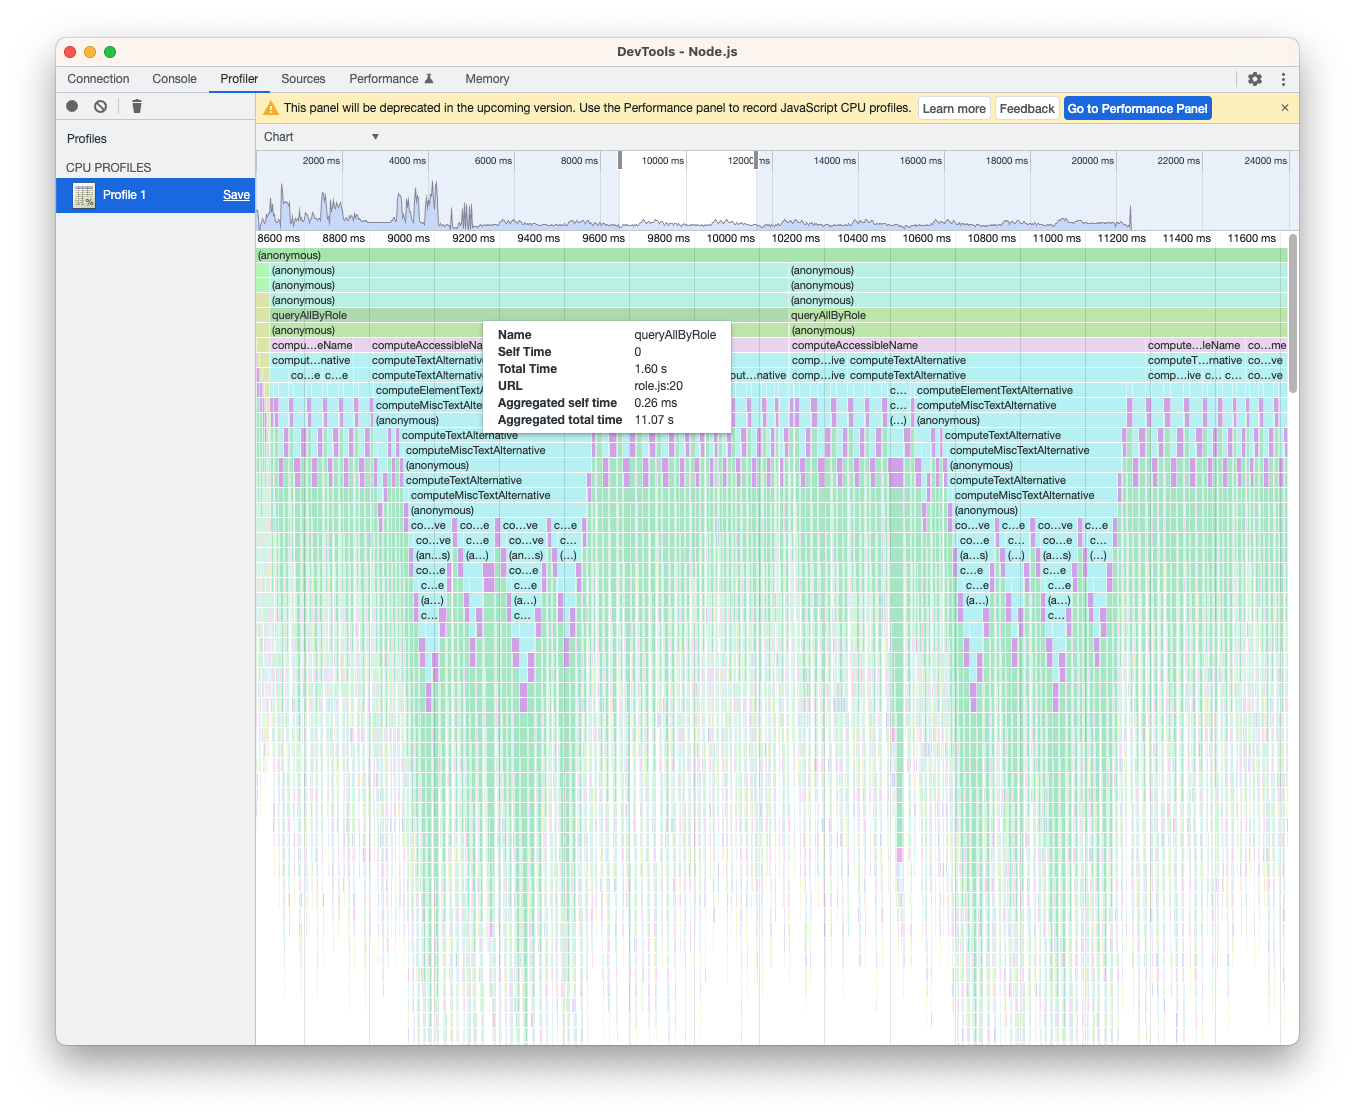Grab the left overview window handle
Screen dimensions: 1355x1119
[x=620, y=160]
